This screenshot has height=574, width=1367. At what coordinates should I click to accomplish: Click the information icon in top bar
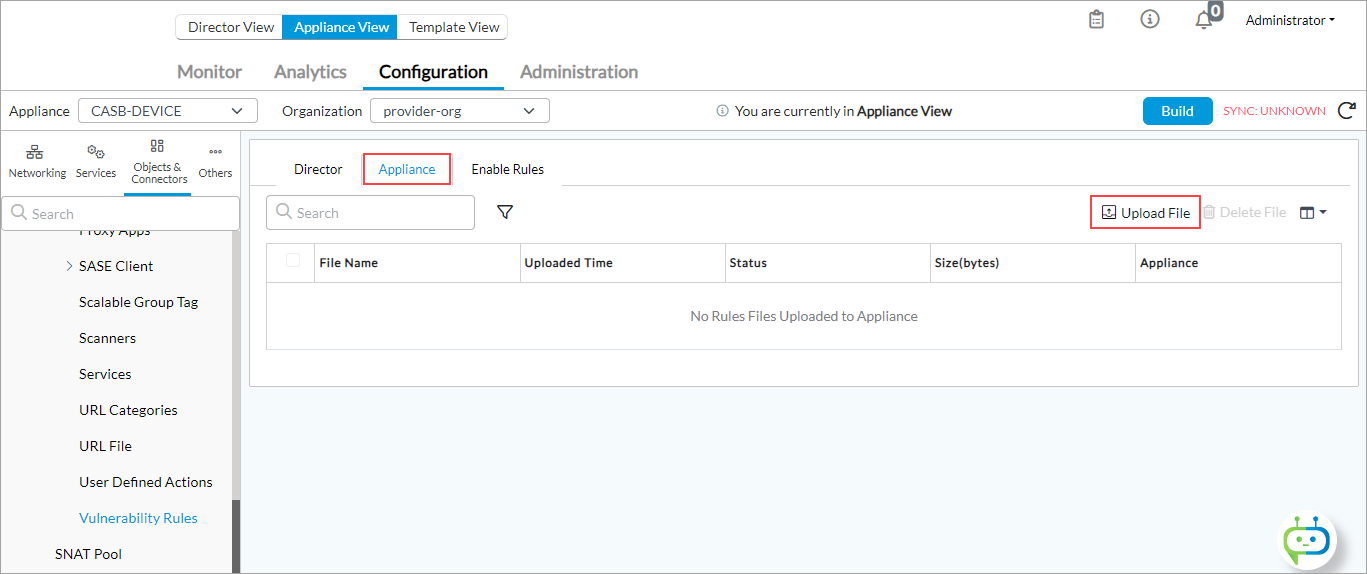pos(1150,20)
